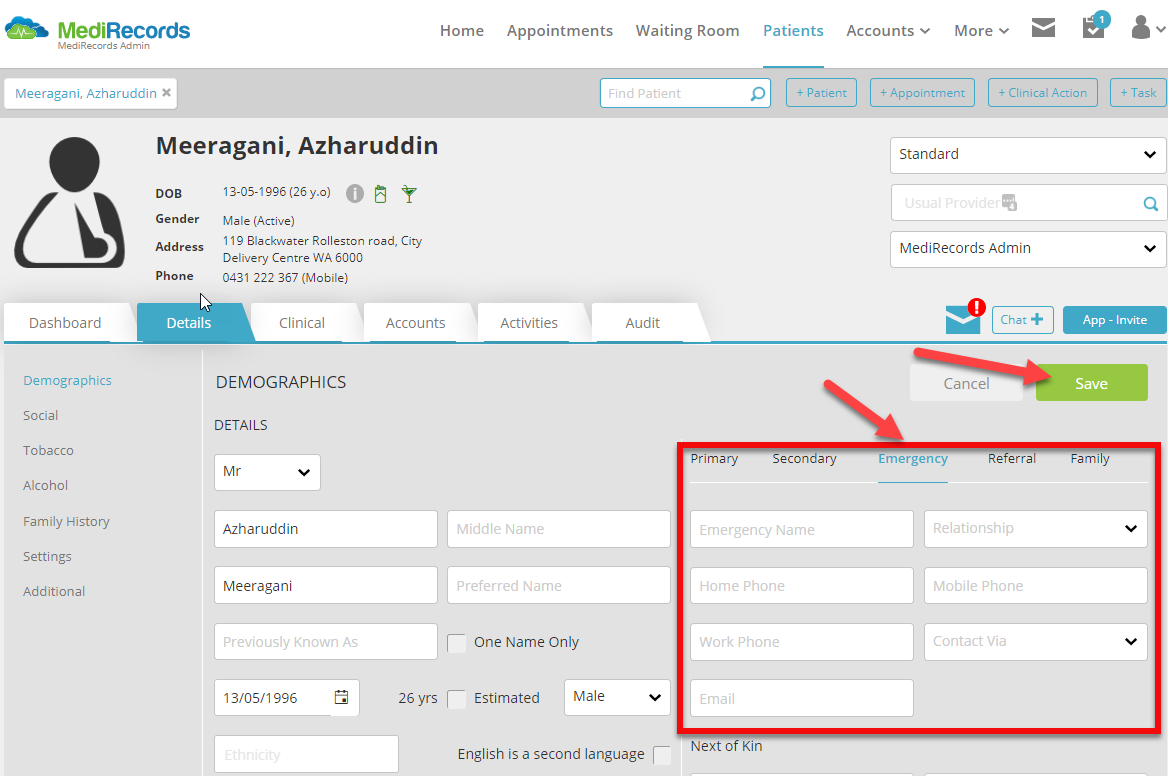Click the green medication bottle icon
The height and width of the screenshot is (776, 1168).
click(x=381, y=194)
